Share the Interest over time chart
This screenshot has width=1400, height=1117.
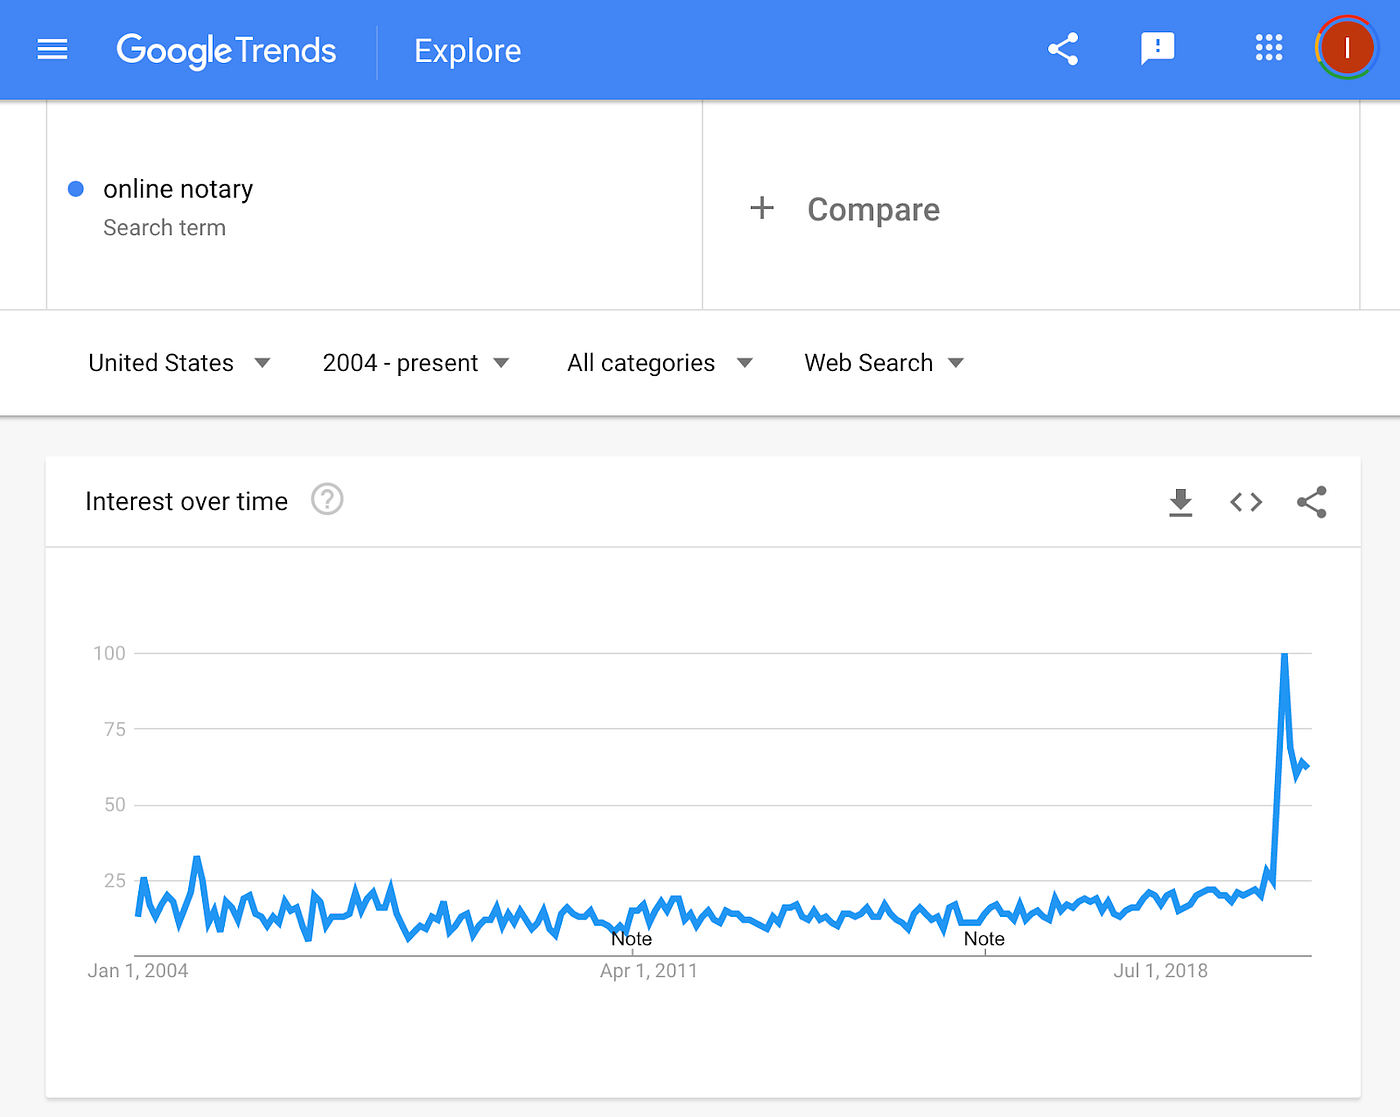coord(1311,502)
